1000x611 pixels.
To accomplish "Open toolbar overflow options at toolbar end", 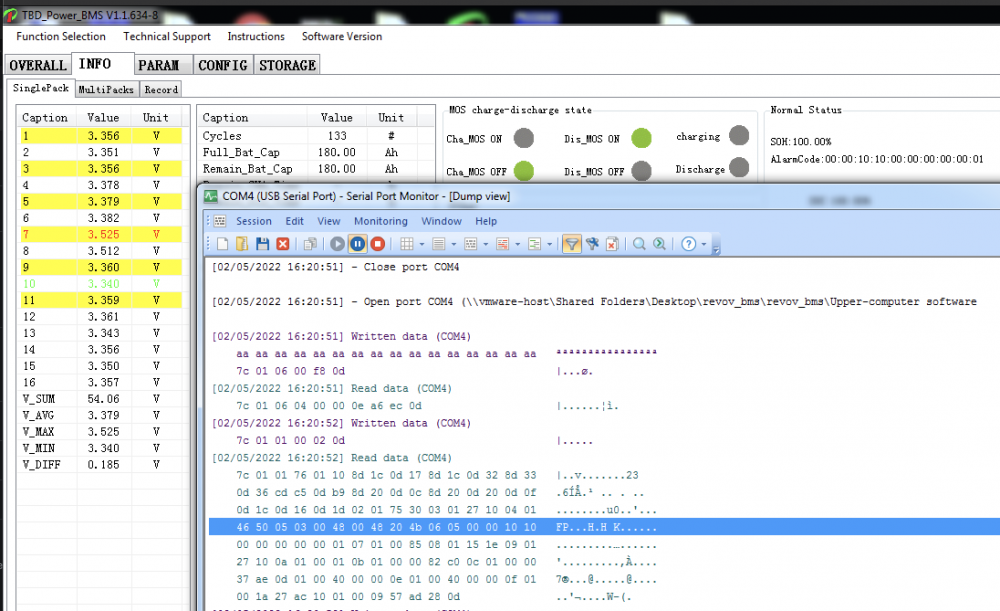I will point(716,247).
